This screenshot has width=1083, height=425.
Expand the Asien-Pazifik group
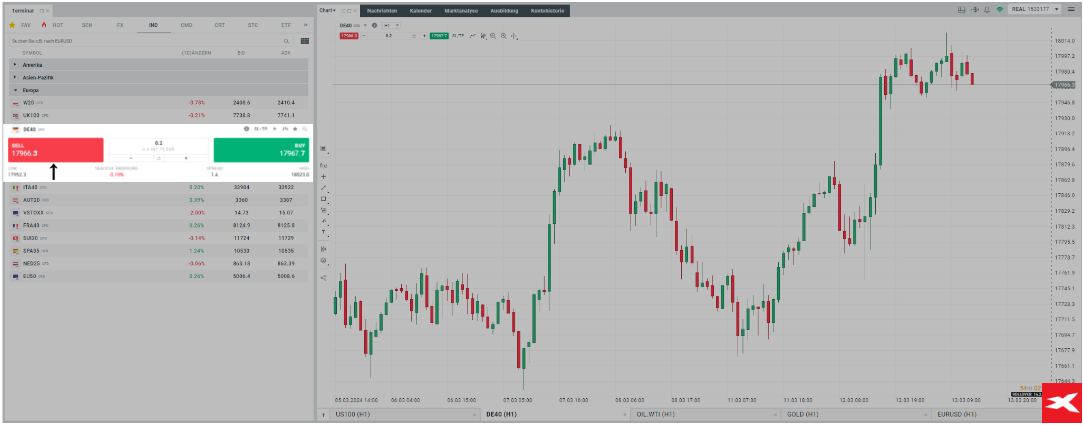click(x=158, y=77)
